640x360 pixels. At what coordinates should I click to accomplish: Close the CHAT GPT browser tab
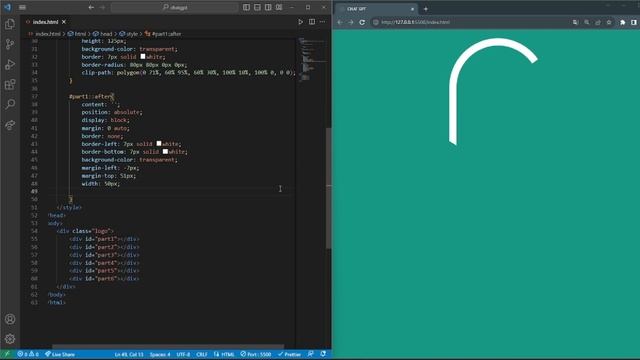point(412,9)
